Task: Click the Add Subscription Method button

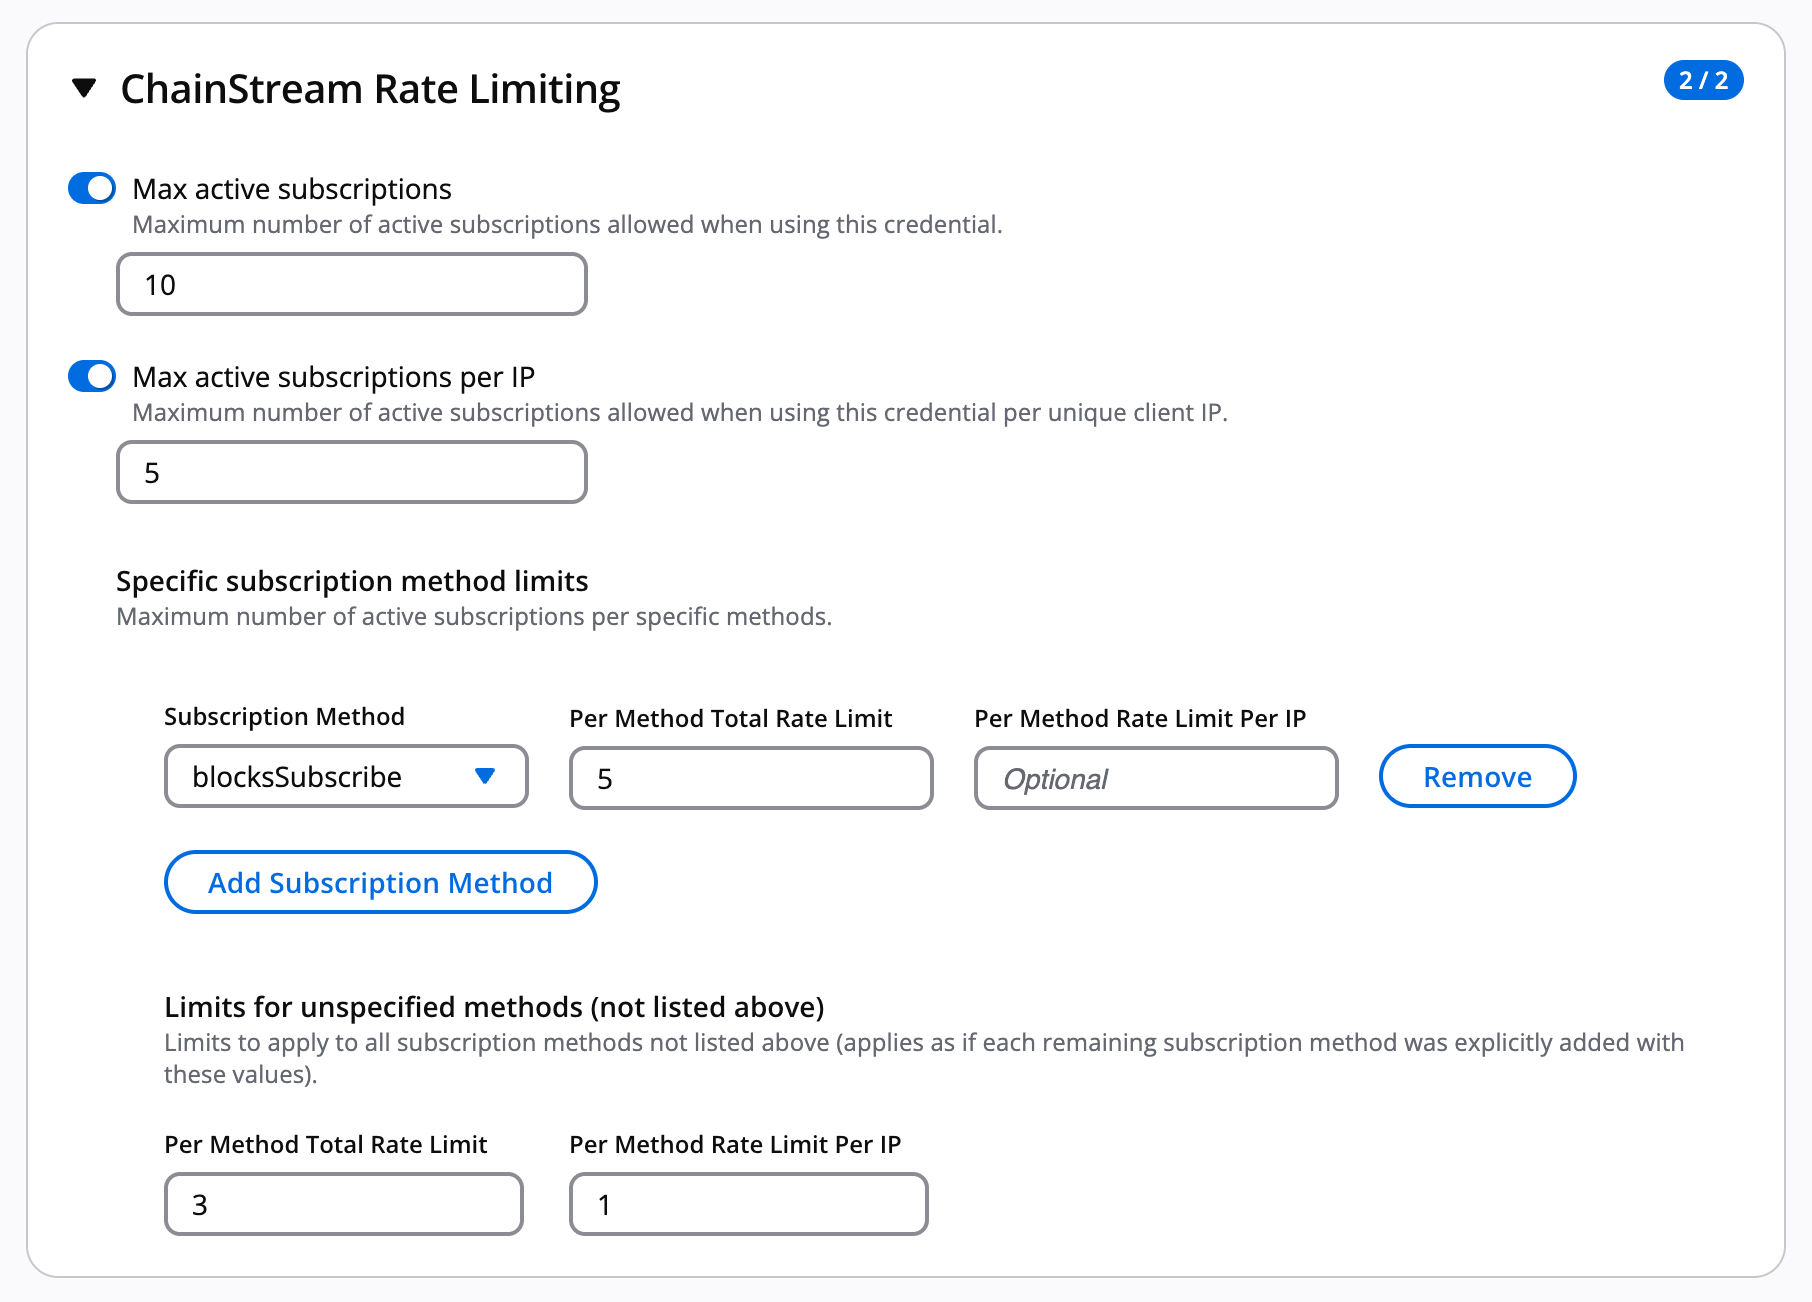Action: coord(380,882)
